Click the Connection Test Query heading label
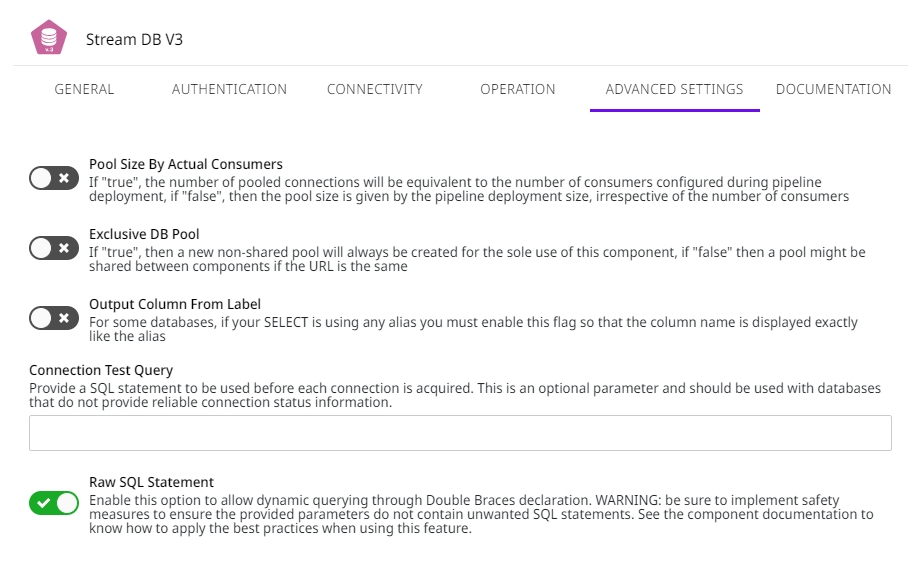920x563 pixels. (101, 370)
